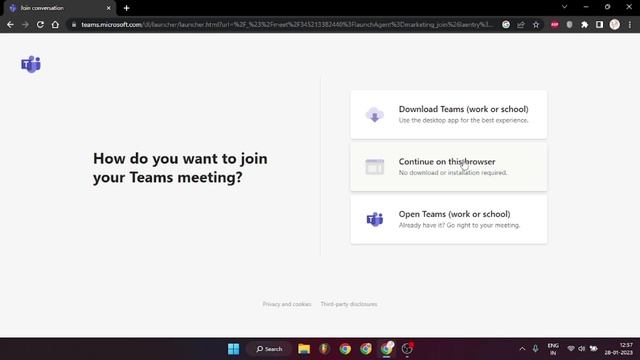Click the Microsoft Teams logo at top left

pyautogui.click(x=31, y=64)
